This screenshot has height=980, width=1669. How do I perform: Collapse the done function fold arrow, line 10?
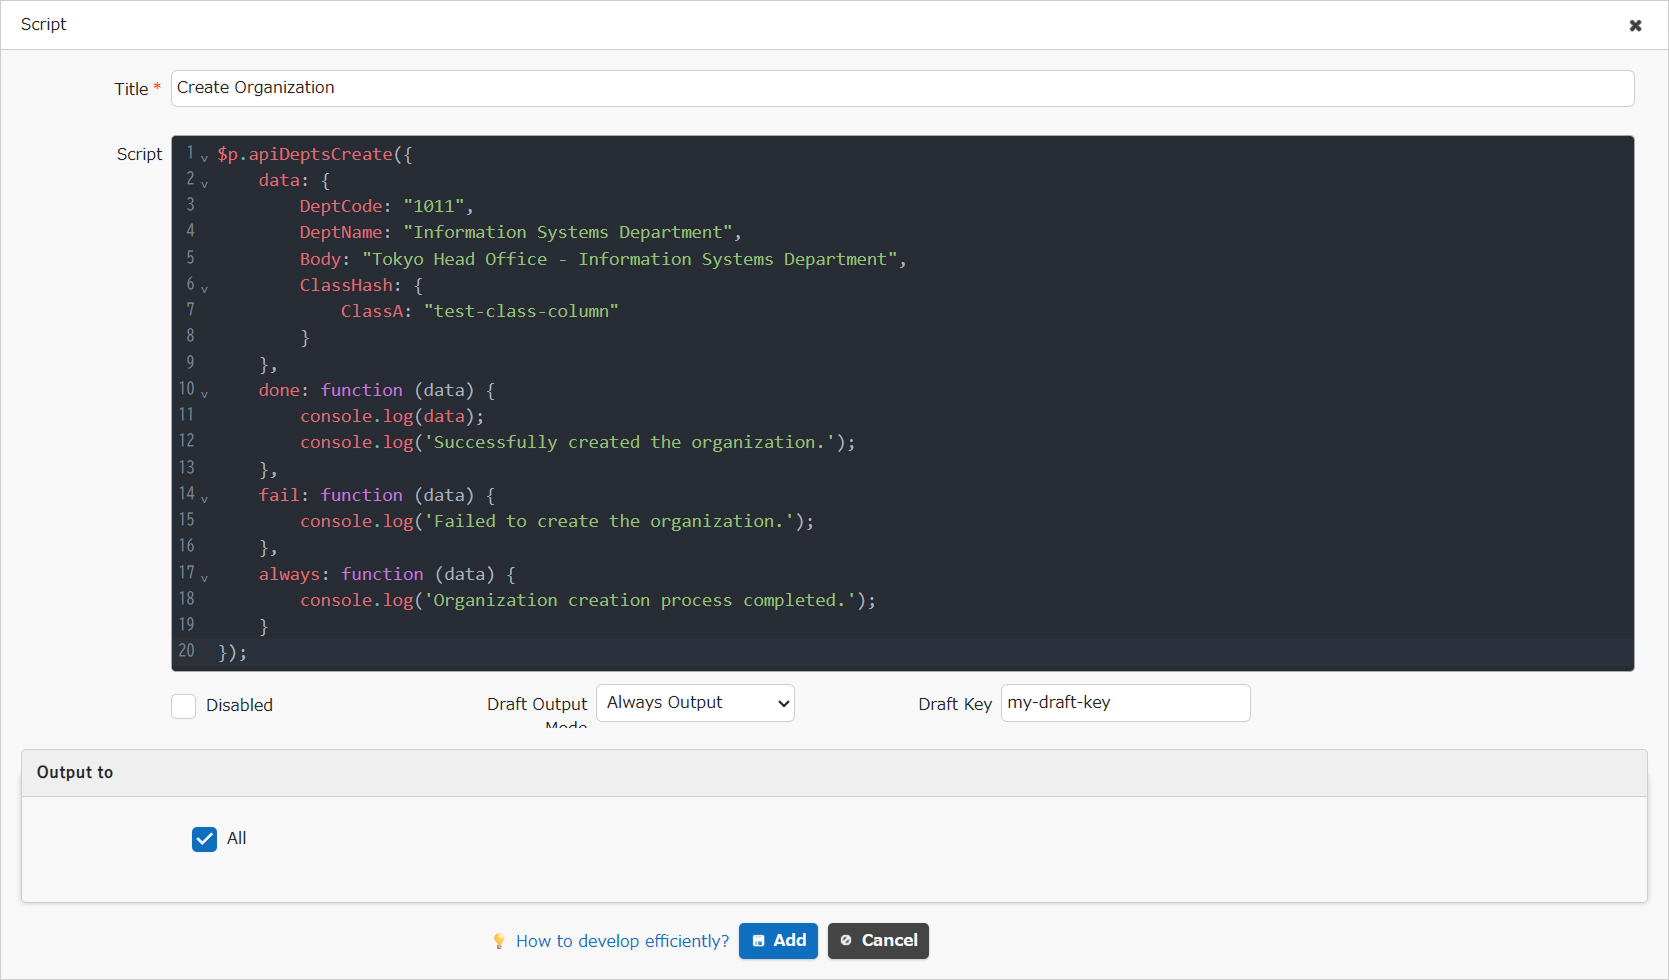tap(204, 393)
